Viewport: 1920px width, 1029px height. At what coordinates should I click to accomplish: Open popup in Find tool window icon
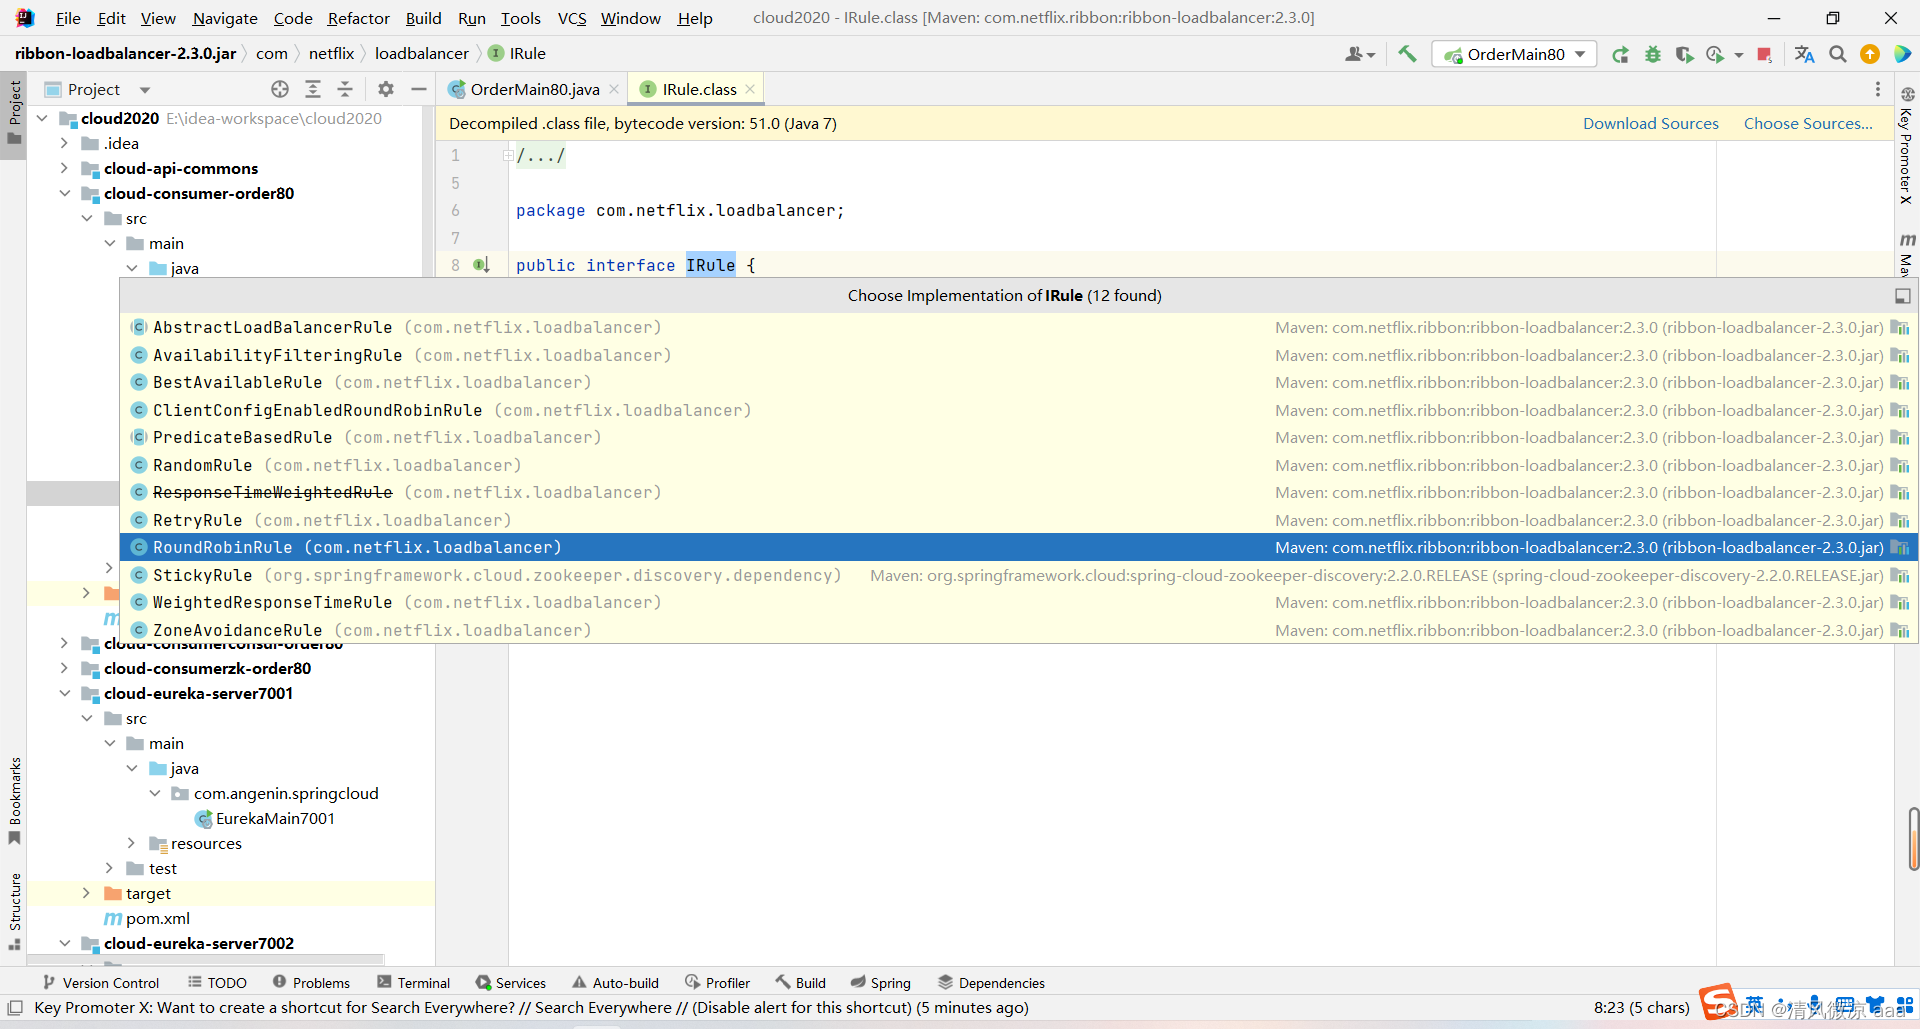(x=1903, y=296)
